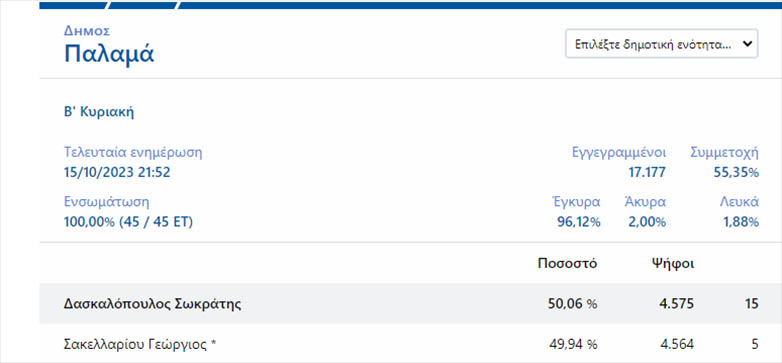The image size is (782, 363).
Task: Click the 4.564 votes figure
Action: [x=675, y=344]
